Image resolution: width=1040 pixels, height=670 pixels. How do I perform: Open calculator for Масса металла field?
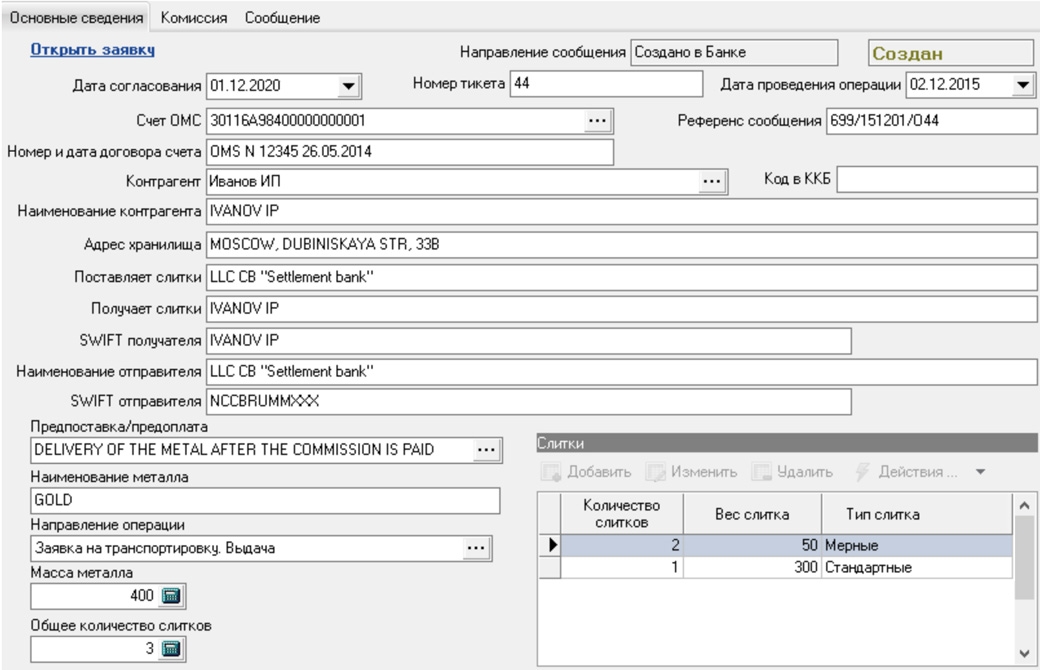coord(170,596)
